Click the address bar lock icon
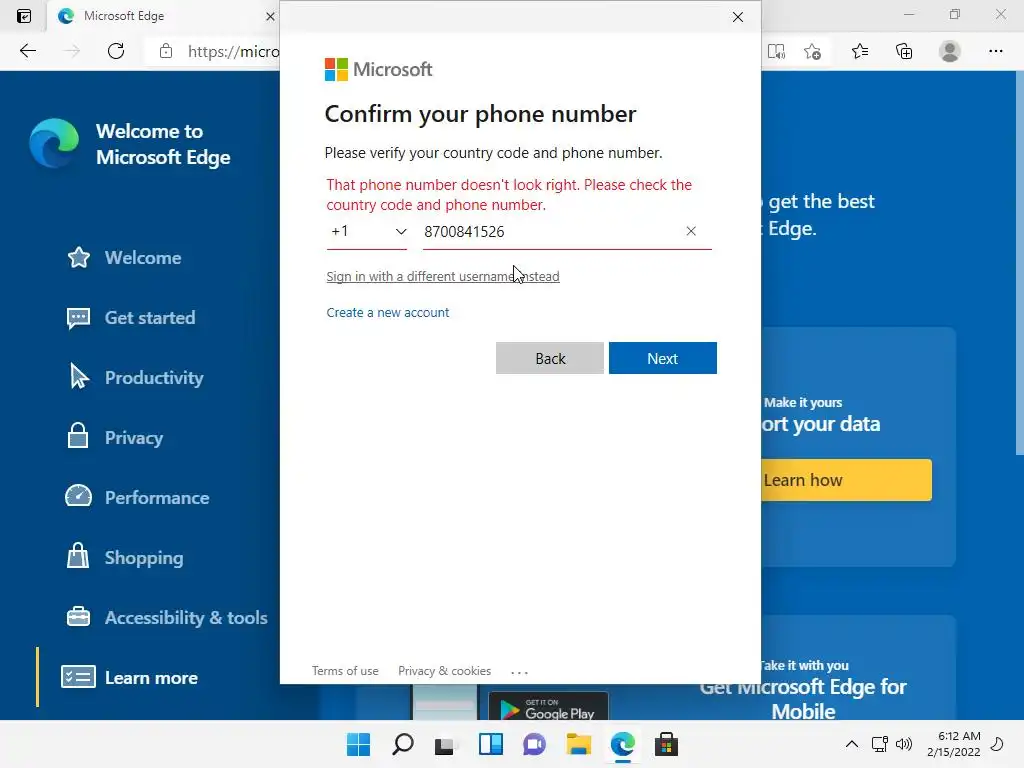This screenshot has width=1024, height=768. click(x=166, y=51)
